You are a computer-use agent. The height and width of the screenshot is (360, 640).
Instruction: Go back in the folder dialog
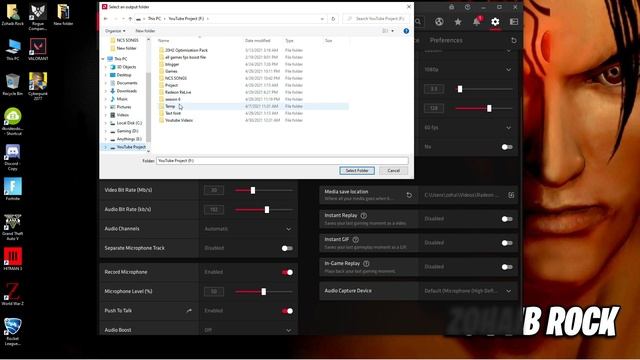pyautogui.click(x=106, y=19)
